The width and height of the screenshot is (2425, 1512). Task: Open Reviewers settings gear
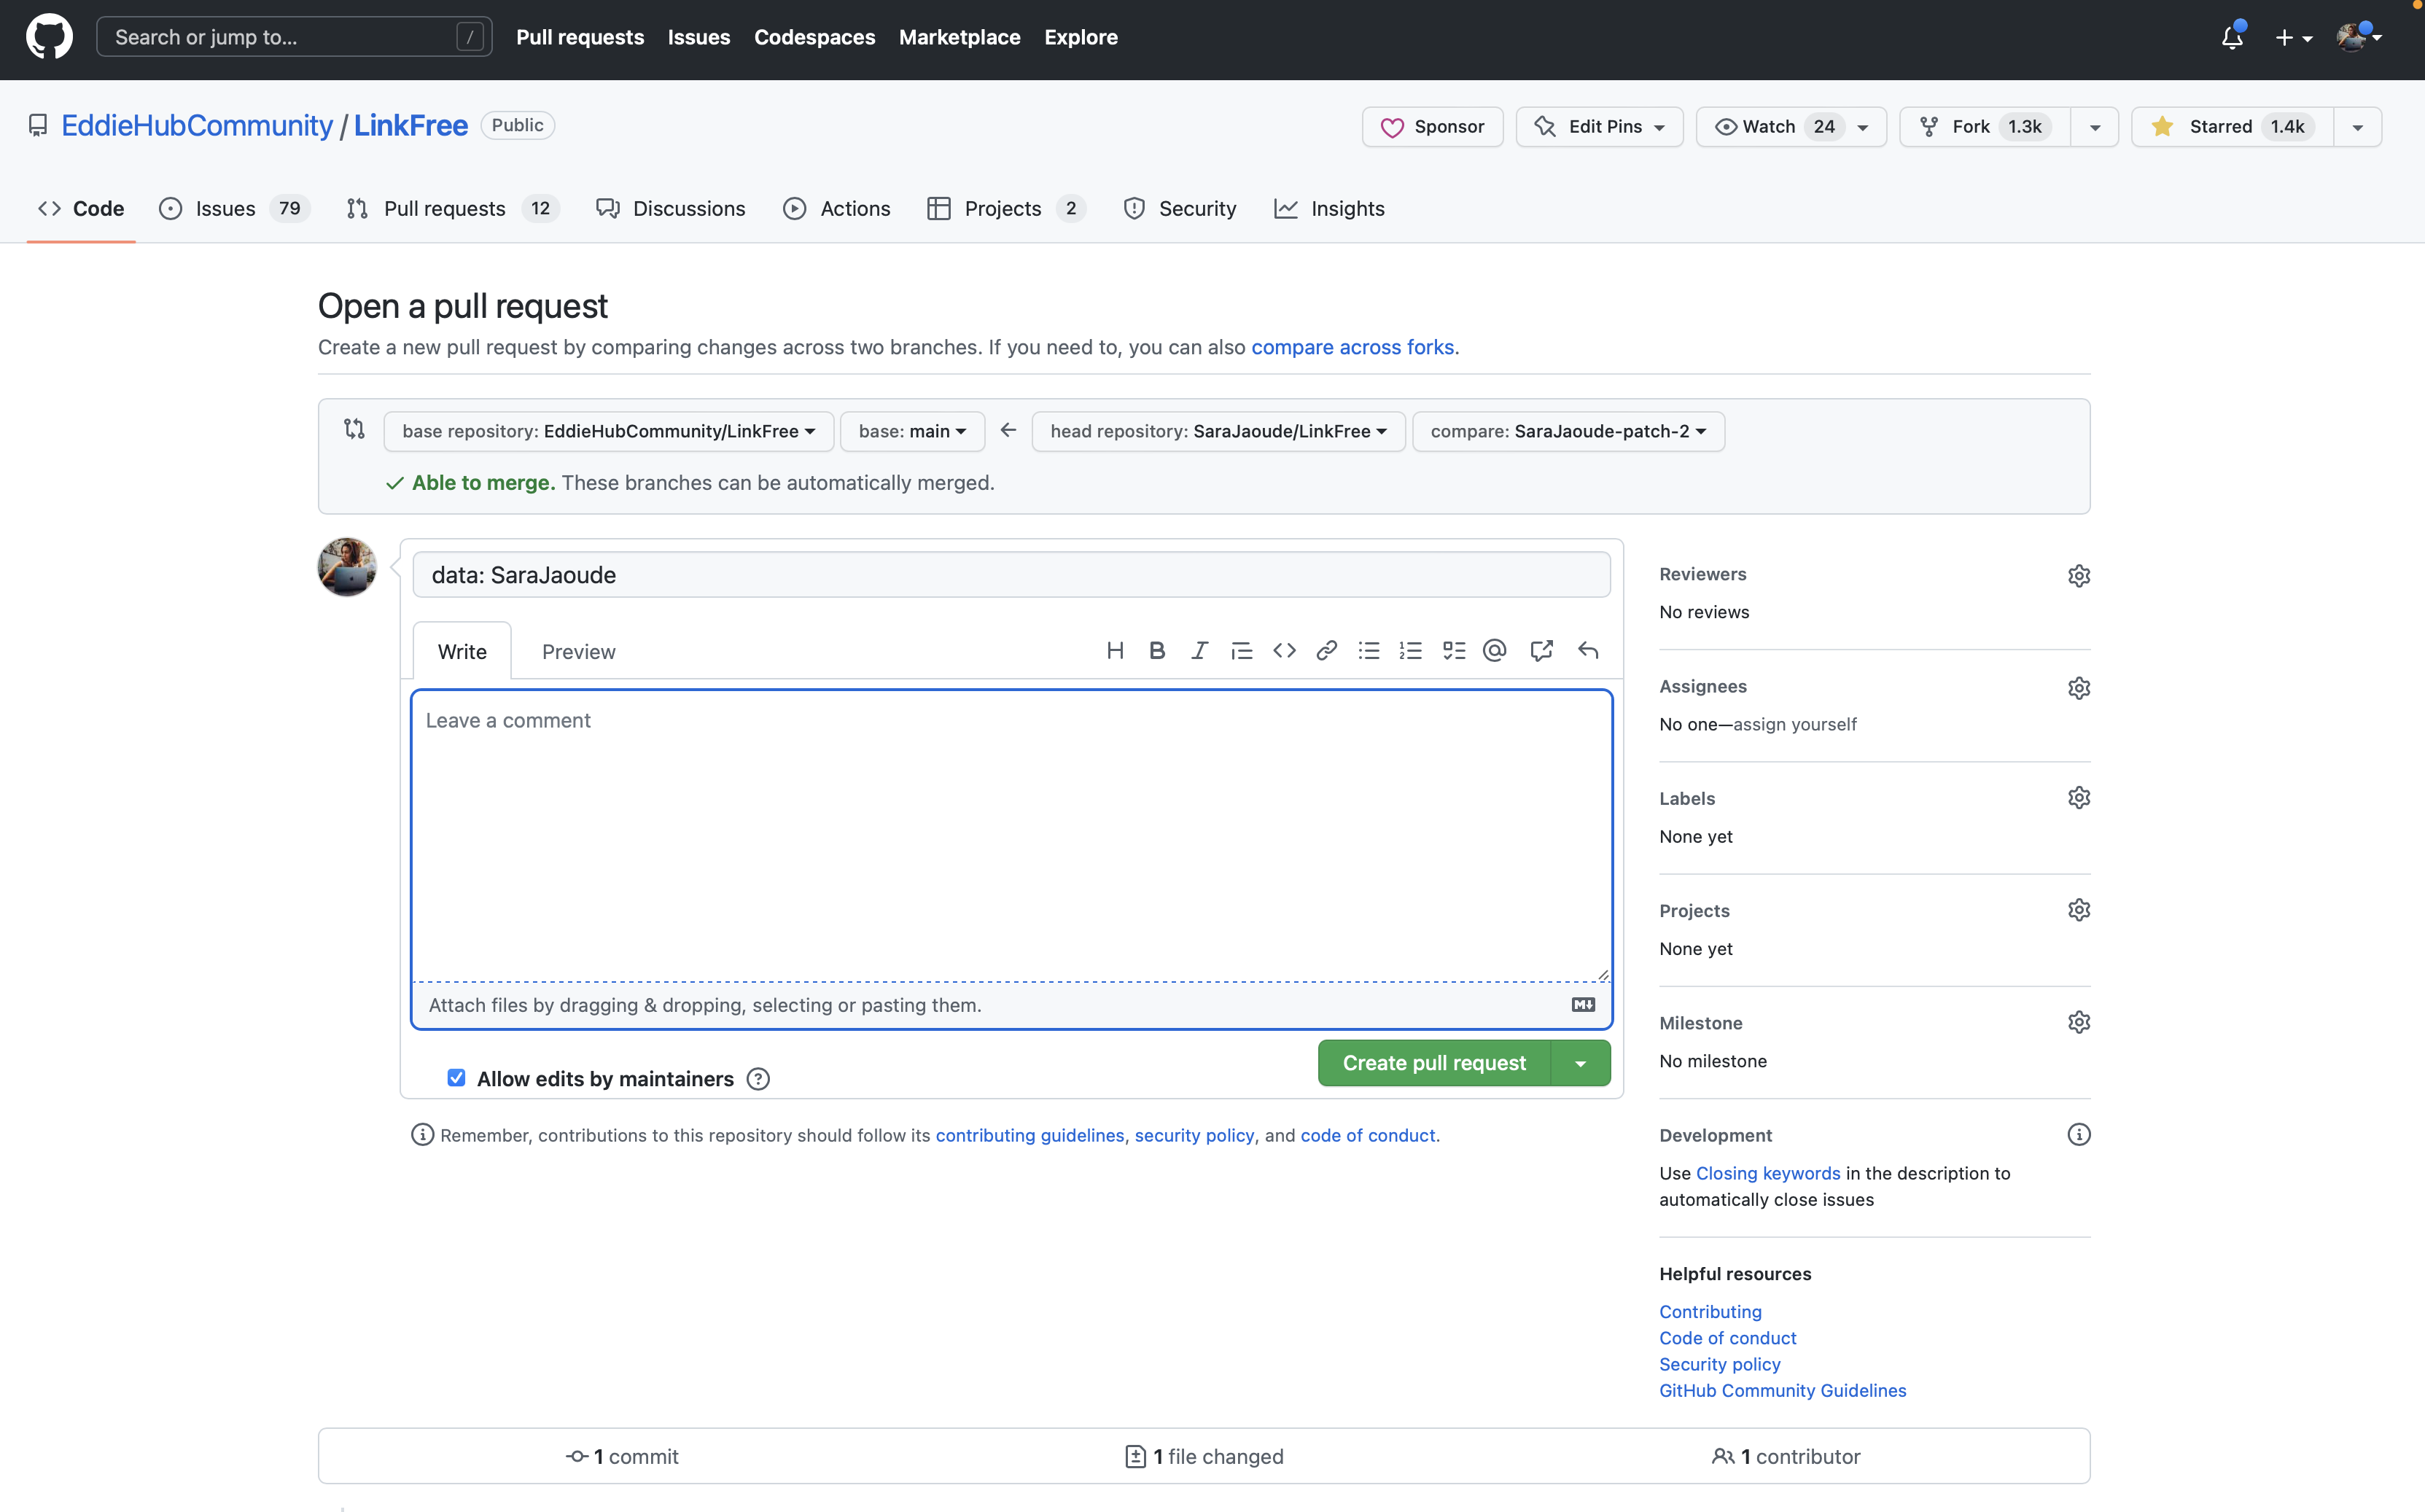(x=2079, y=576)
